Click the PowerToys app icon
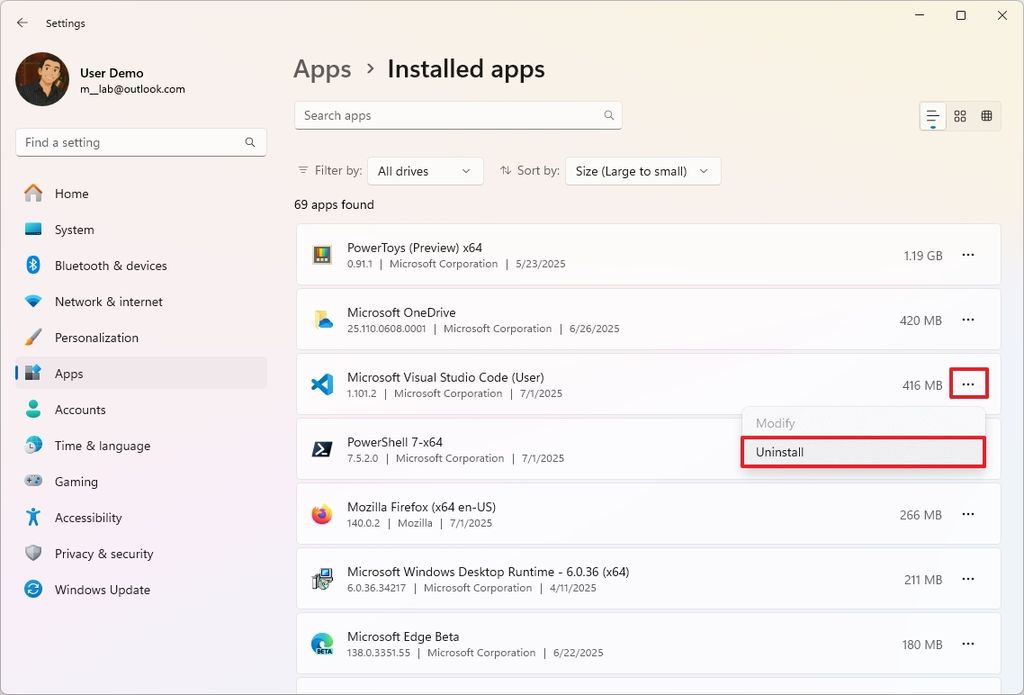This screenshot has width=1024, height=695. coord(322,255)
